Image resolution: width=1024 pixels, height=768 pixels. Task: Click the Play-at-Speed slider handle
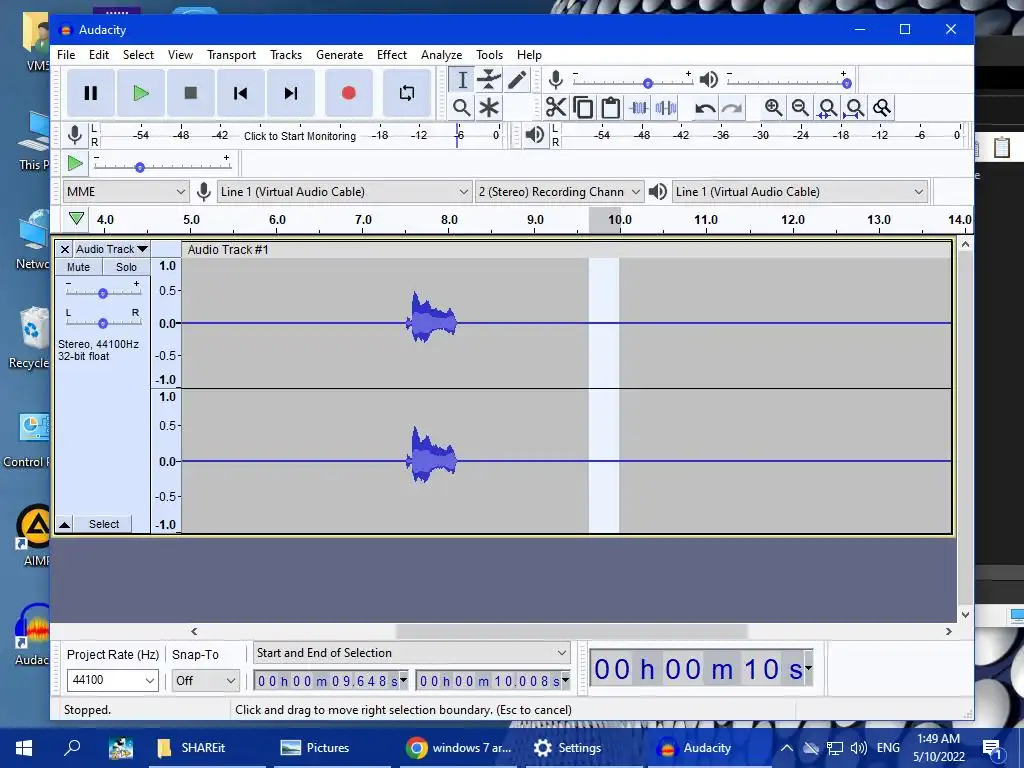139,168
